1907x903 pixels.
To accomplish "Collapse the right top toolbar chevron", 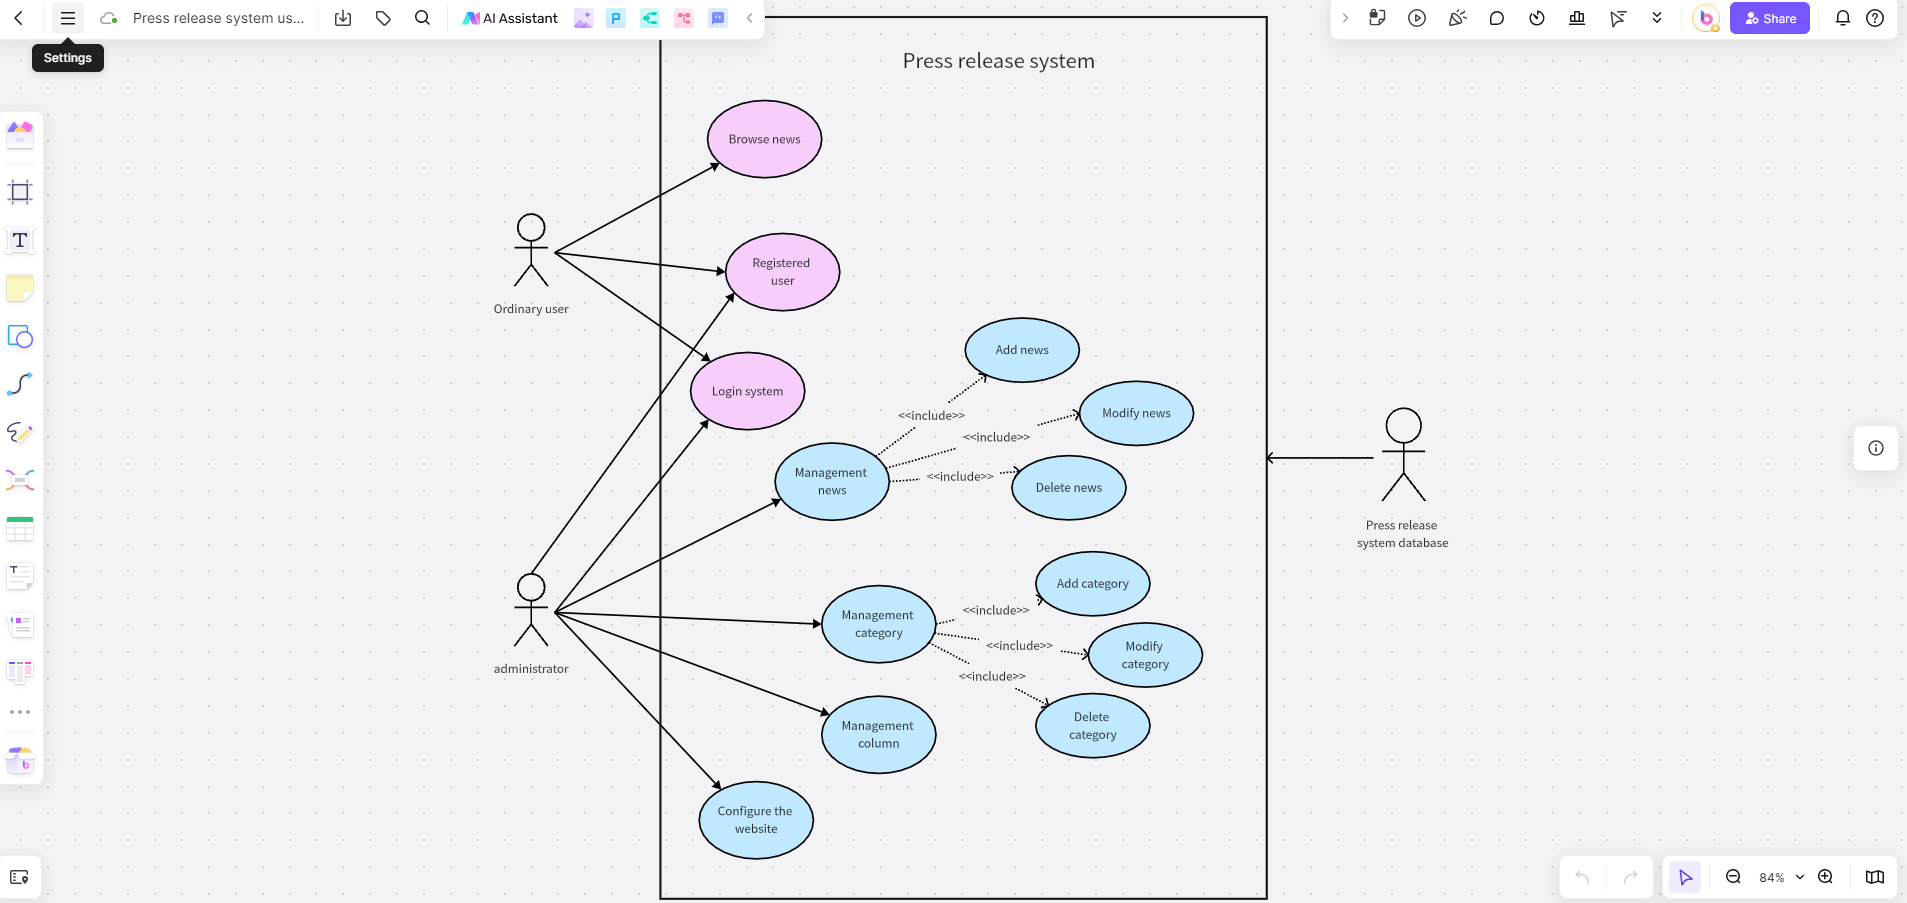I will click(1345, 18).
